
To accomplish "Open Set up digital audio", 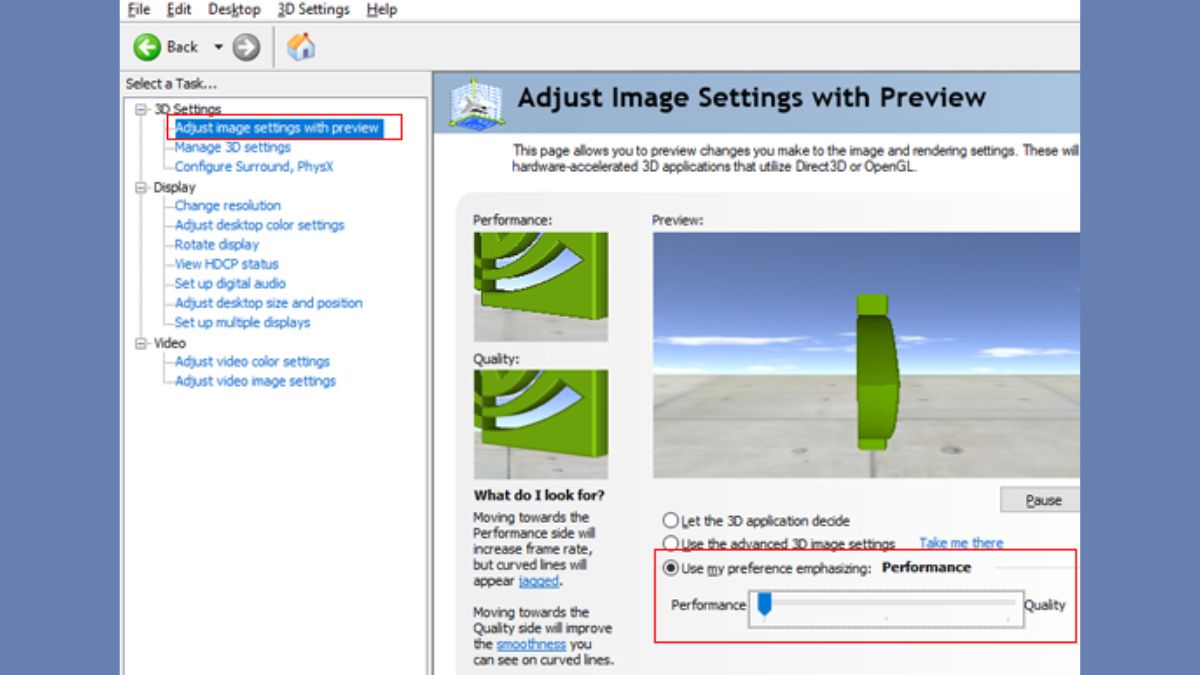I will (x=230, y=284).
